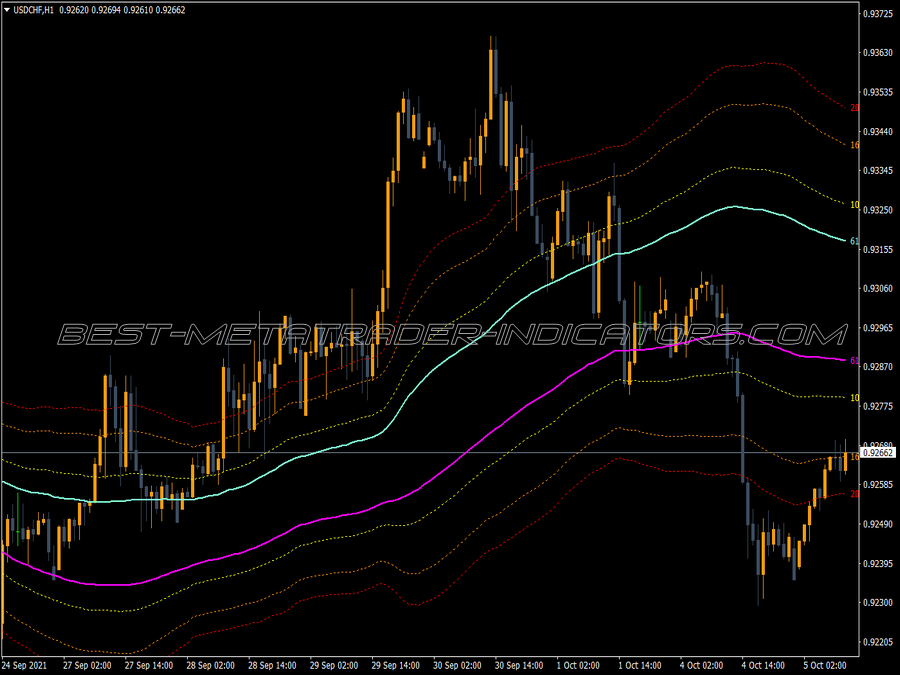Click the upper red 20 band label
Viewport: 900px width, 675px height.
tap(854, 107)
